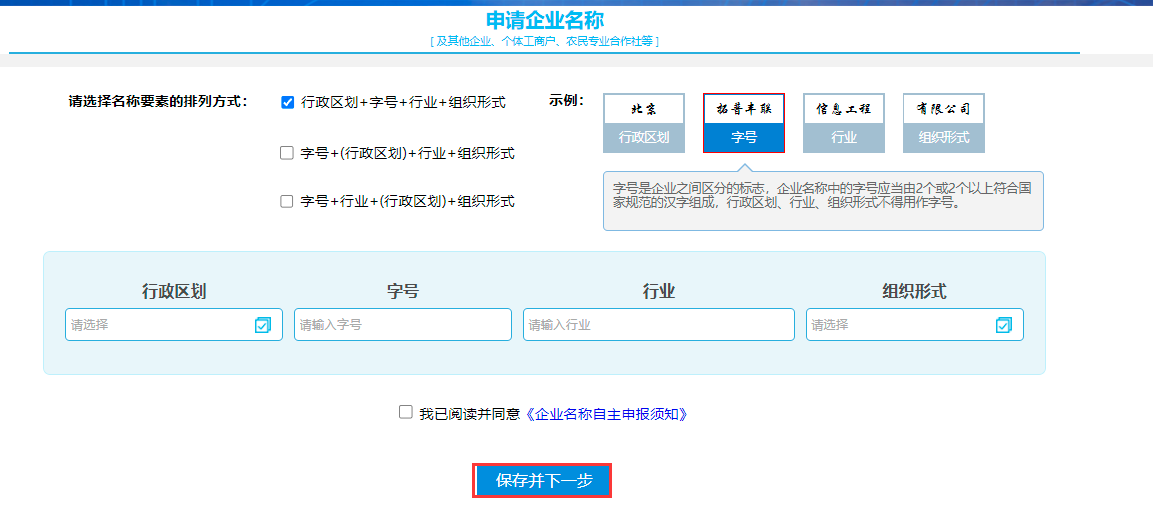Click the 申请企业名称 page heading

(x=545, y=20)
